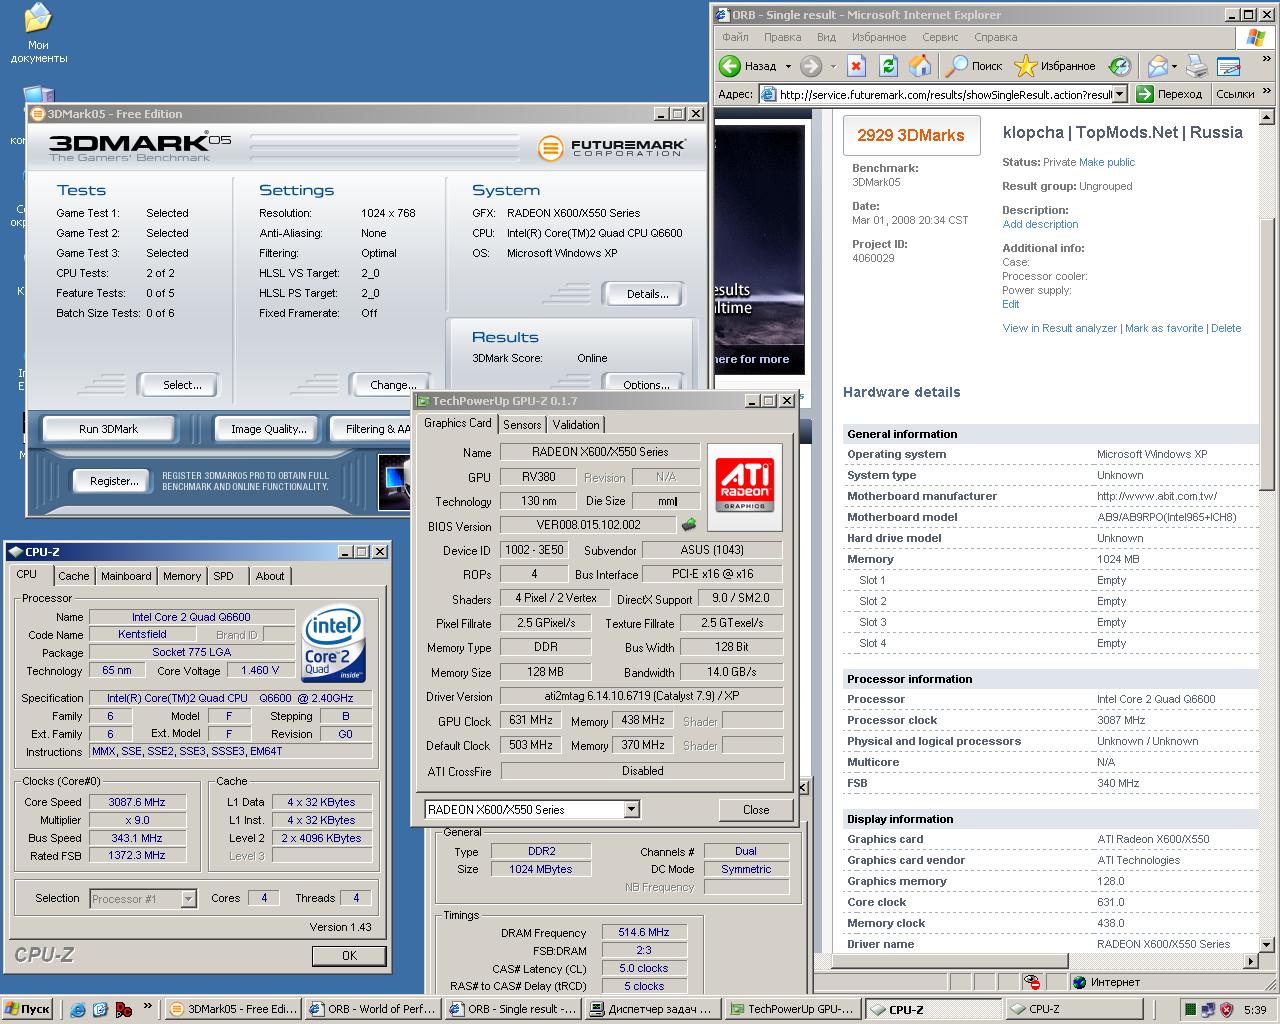Open the Файл menu in Internet Explorer
This screenshot has height=1024, width=1280.
pos(735,37)
